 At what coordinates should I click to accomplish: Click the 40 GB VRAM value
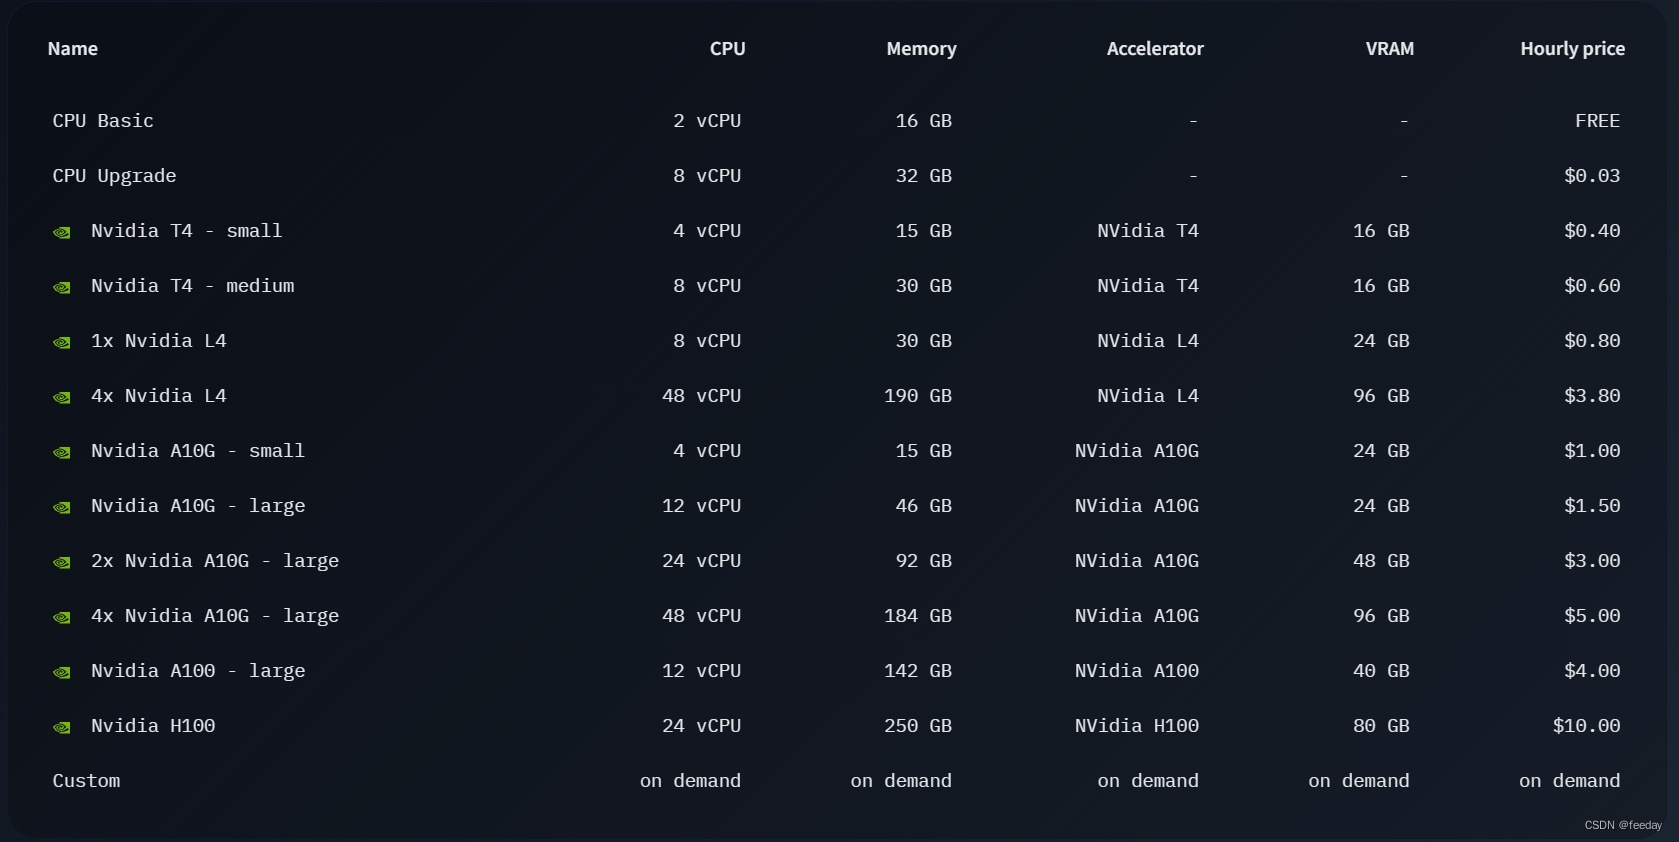1381,671
